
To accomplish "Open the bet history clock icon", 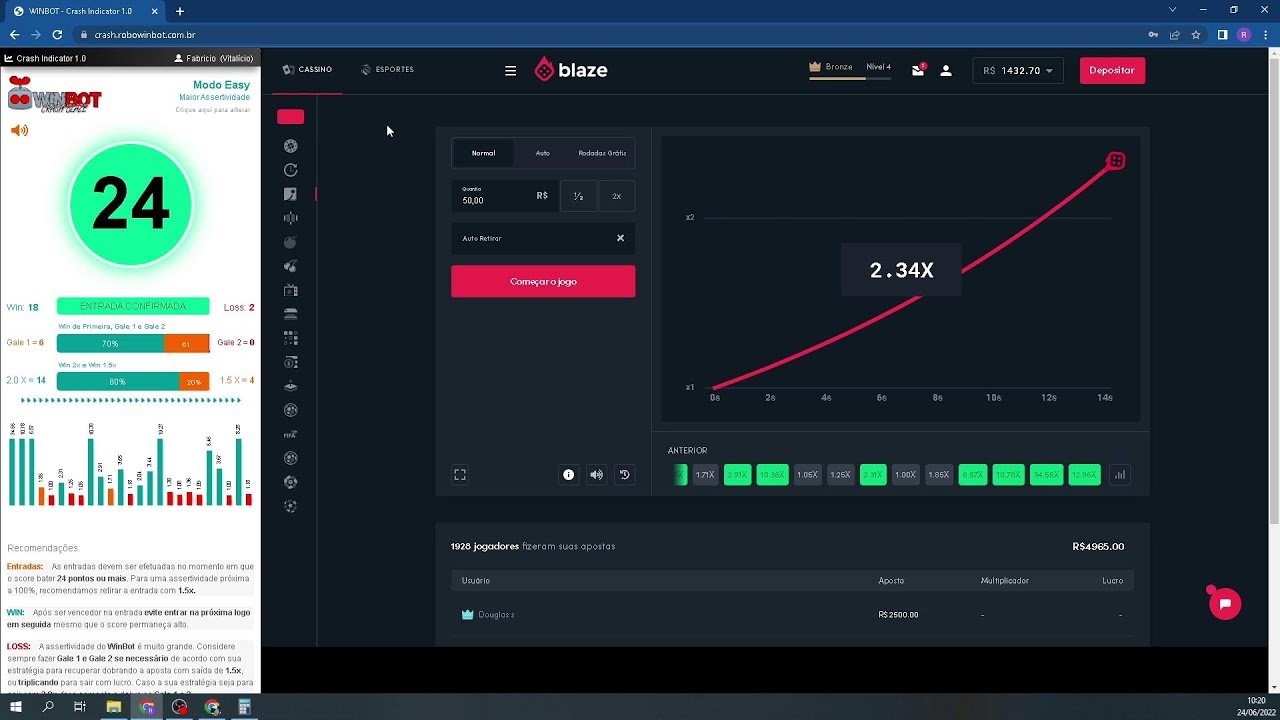I will click(624, 475).
